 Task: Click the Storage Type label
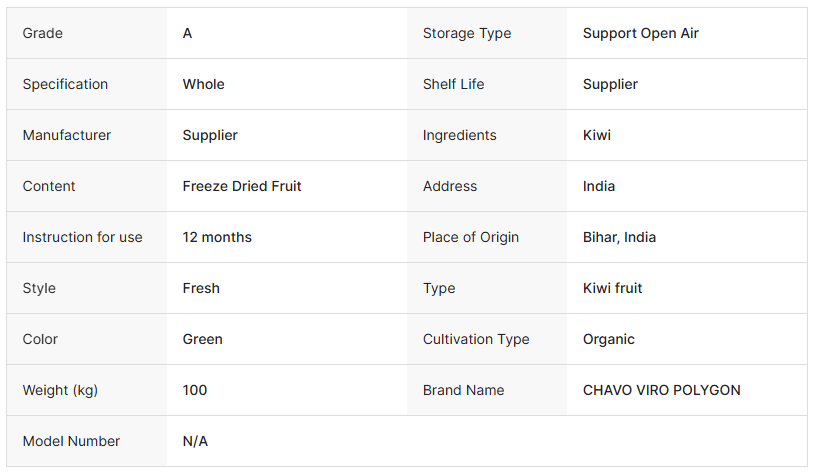coord(466,33)
